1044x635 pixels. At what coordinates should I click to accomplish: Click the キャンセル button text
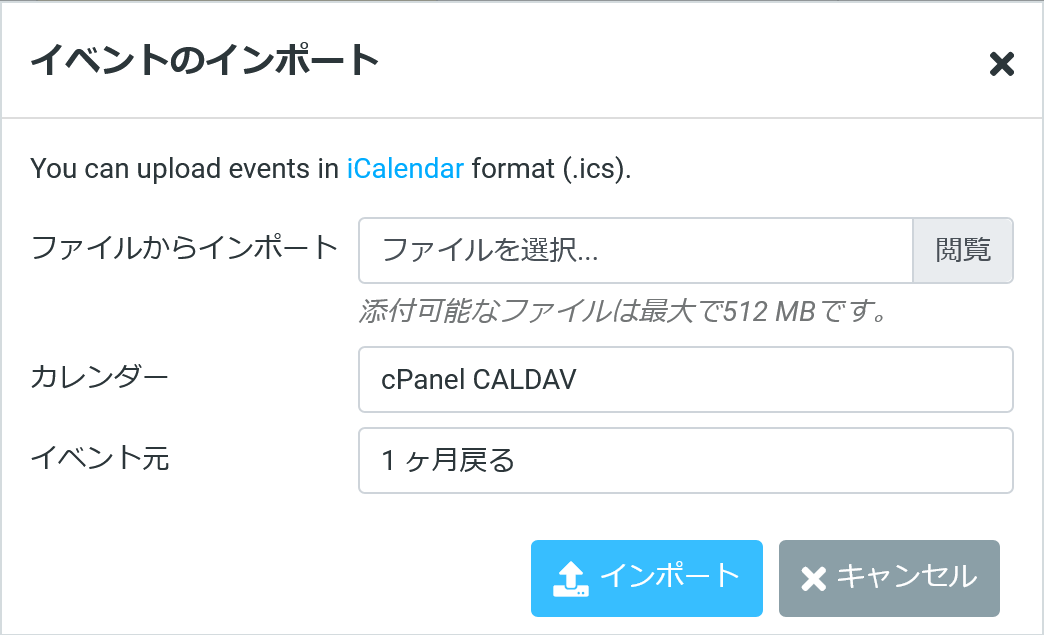(906, 576)
